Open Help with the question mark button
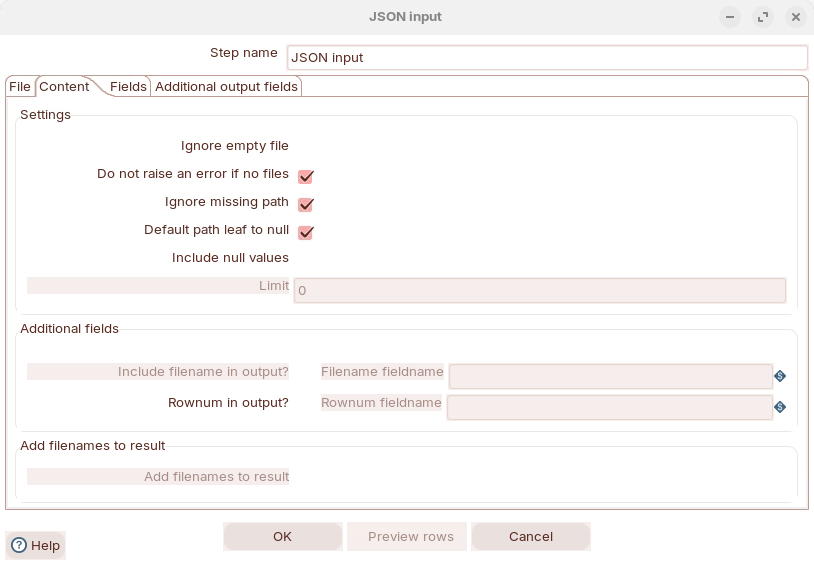The width and height of the screenshot is (814, 565). pos(35,545)
